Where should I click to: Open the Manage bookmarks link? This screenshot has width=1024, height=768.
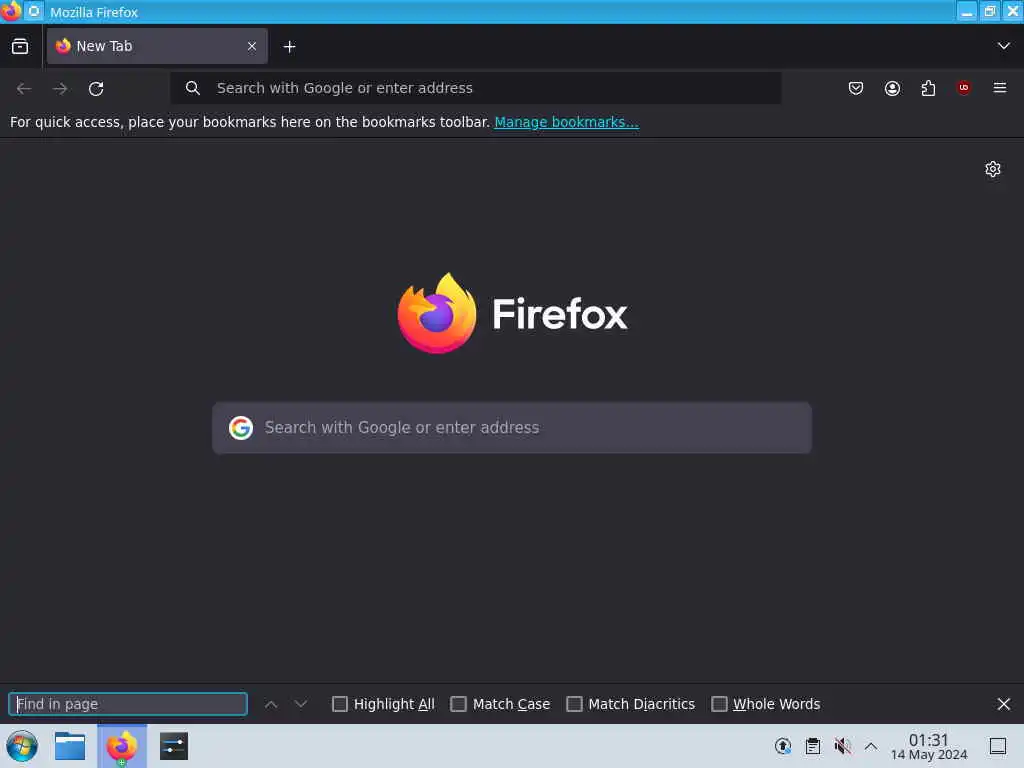click(566, 122)
